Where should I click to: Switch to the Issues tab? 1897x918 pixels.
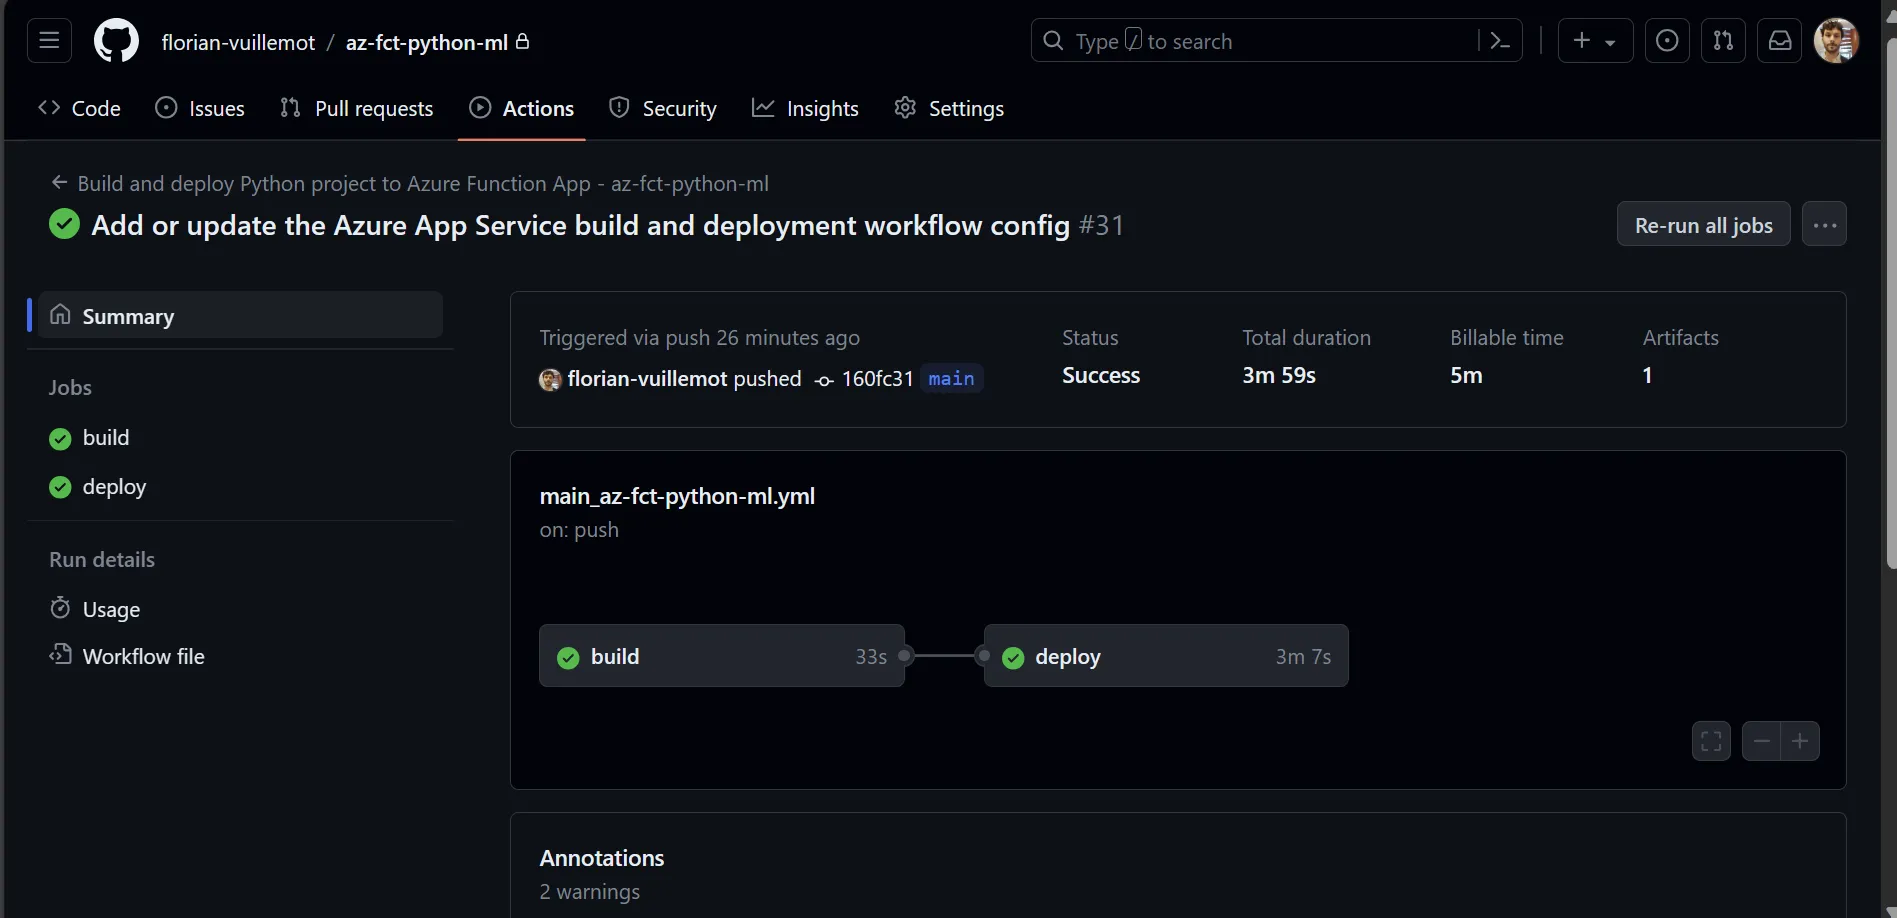pyautogui.click(x=200, y=108)
